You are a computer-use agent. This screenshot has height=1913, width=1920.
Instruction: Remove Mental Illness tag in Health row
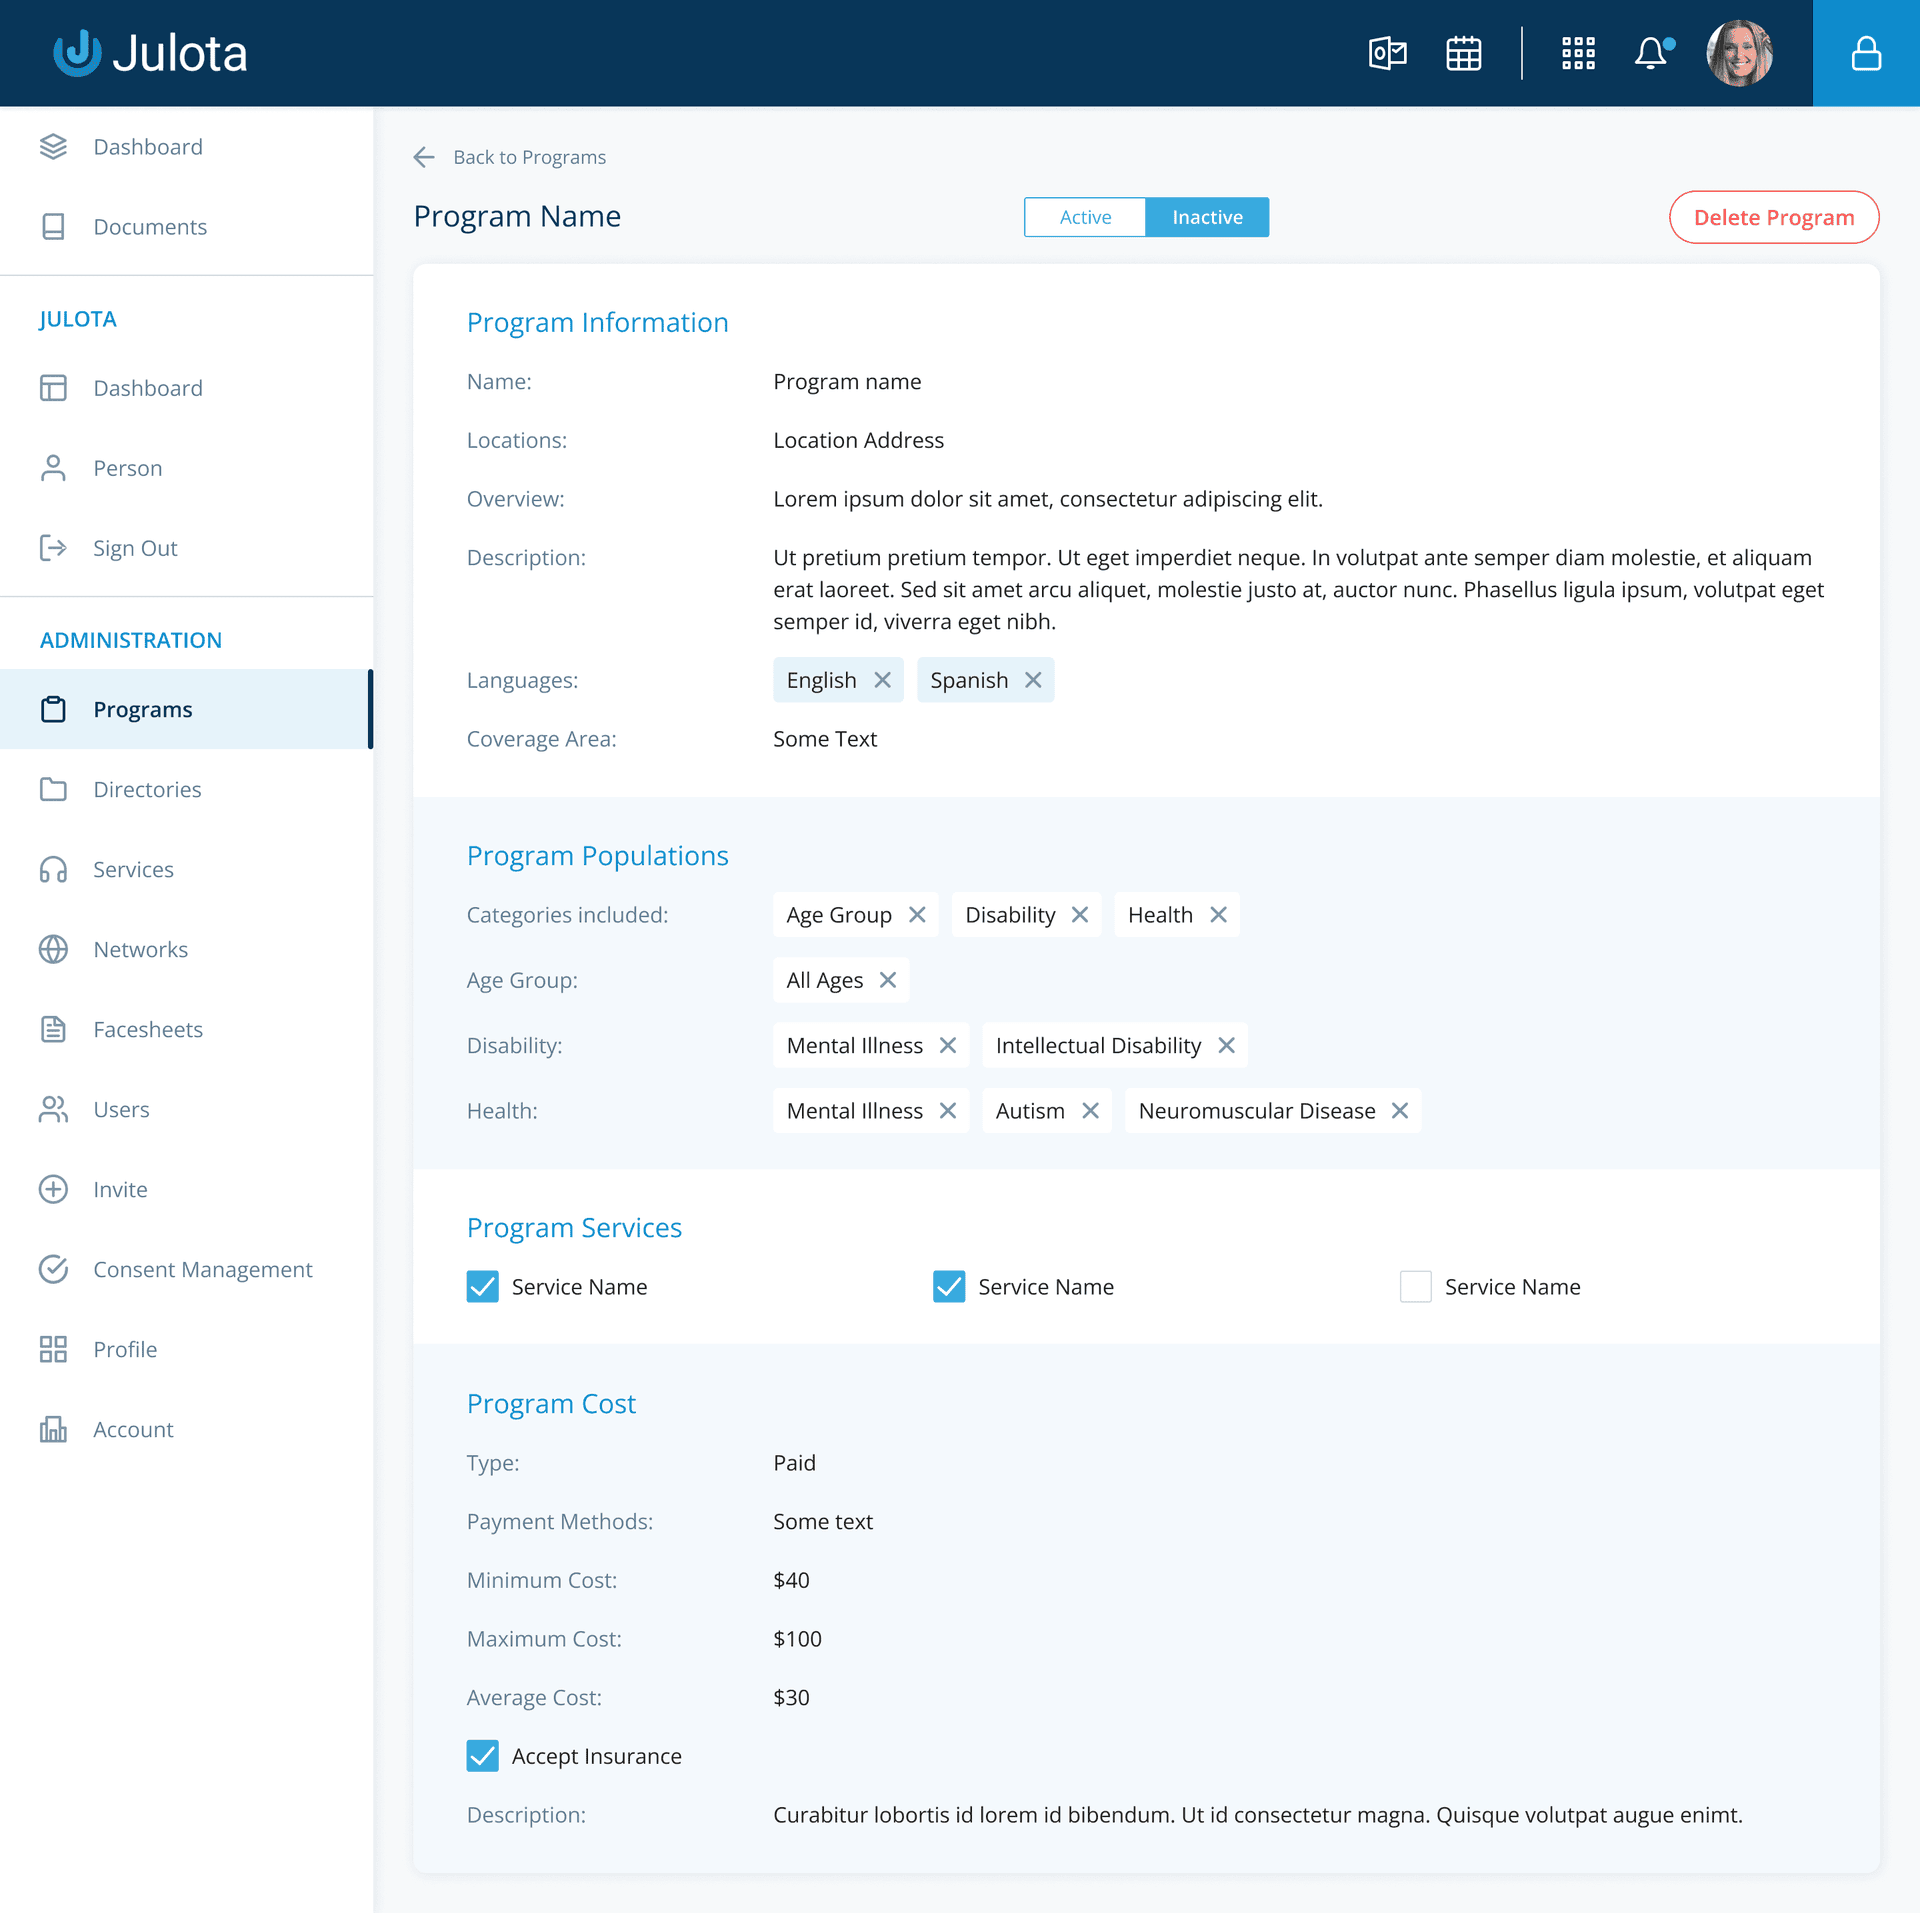[948, 1110]
